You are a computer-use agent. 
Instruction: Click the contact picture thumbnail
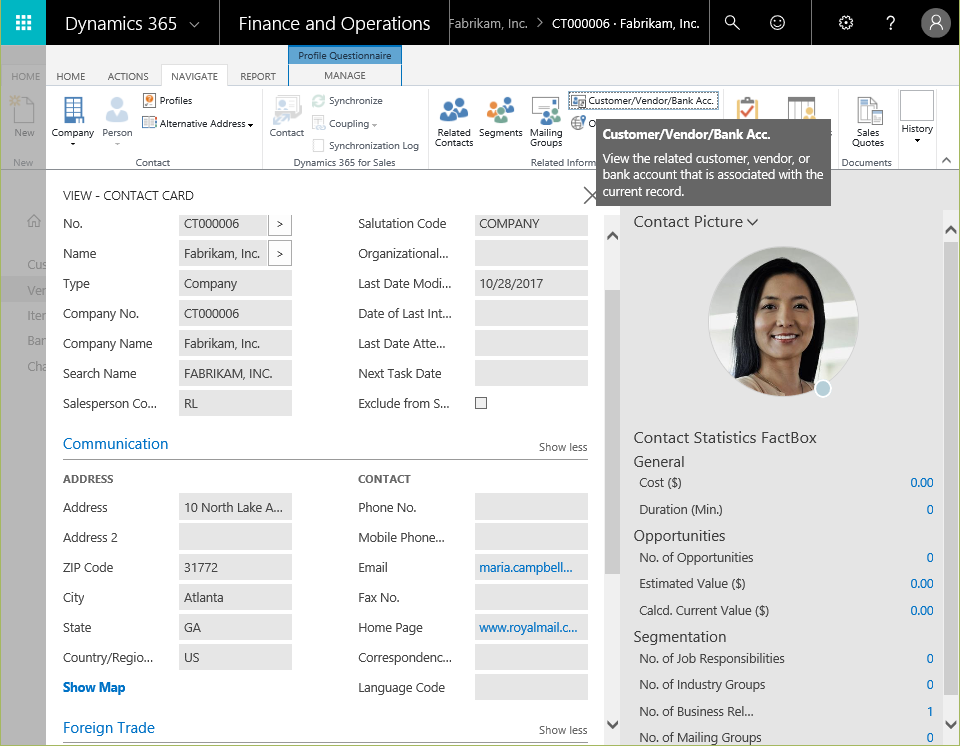click(x=783, y=321)
